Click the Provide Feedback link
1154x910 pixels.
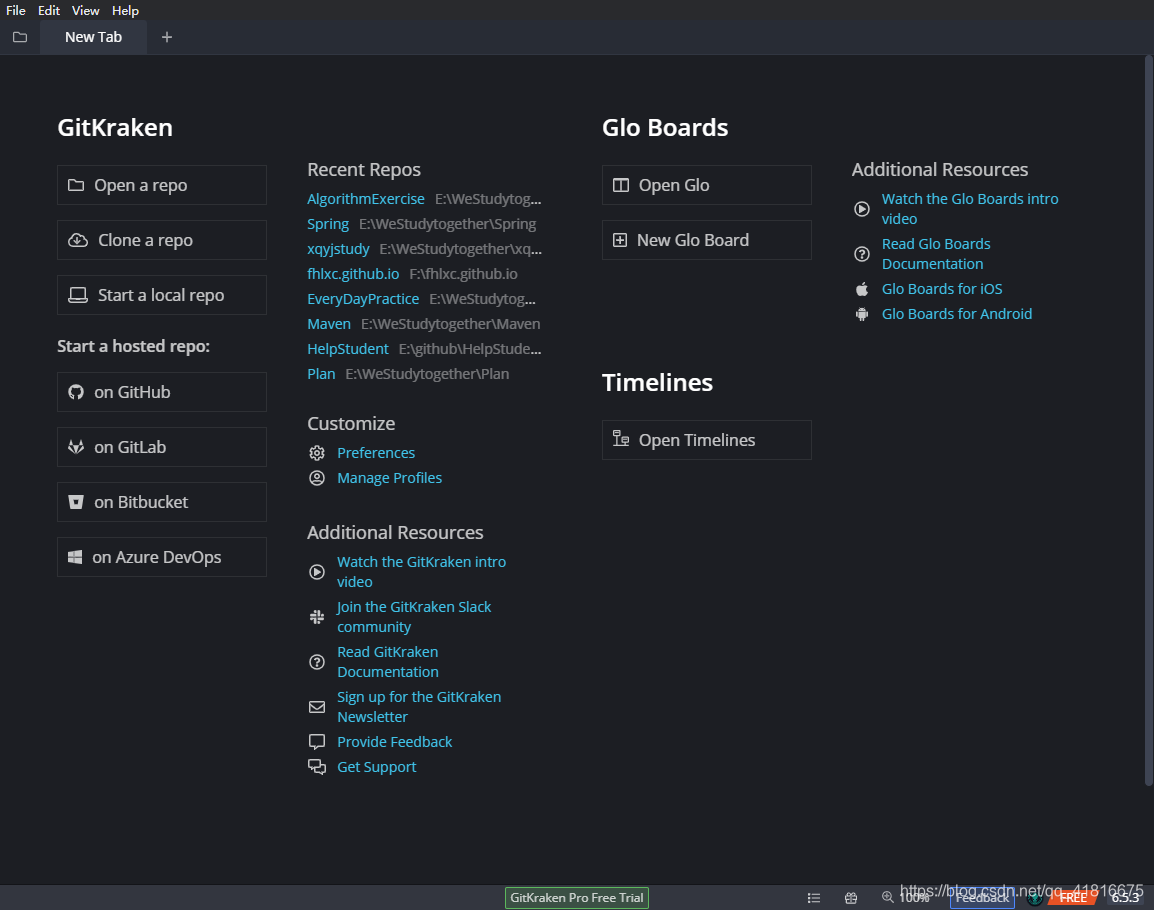(394, 741)
